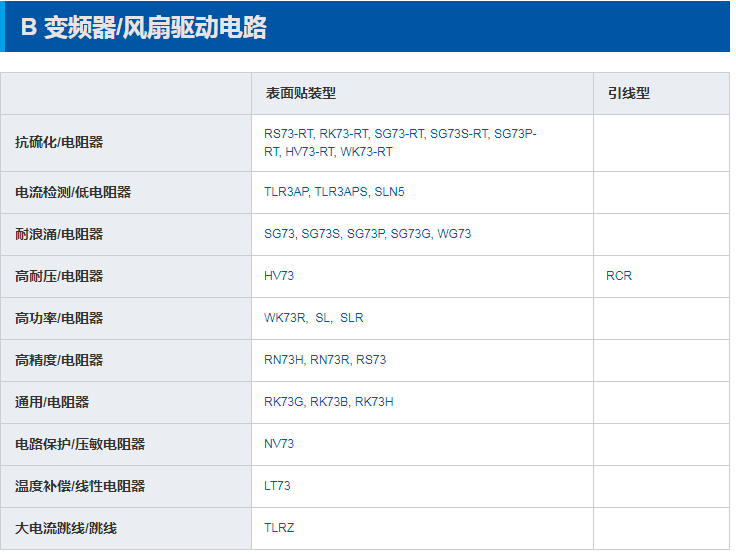The height and width of the screenshot is (554, 736).
Task: Open the RN73R product link
Action: 330,360
